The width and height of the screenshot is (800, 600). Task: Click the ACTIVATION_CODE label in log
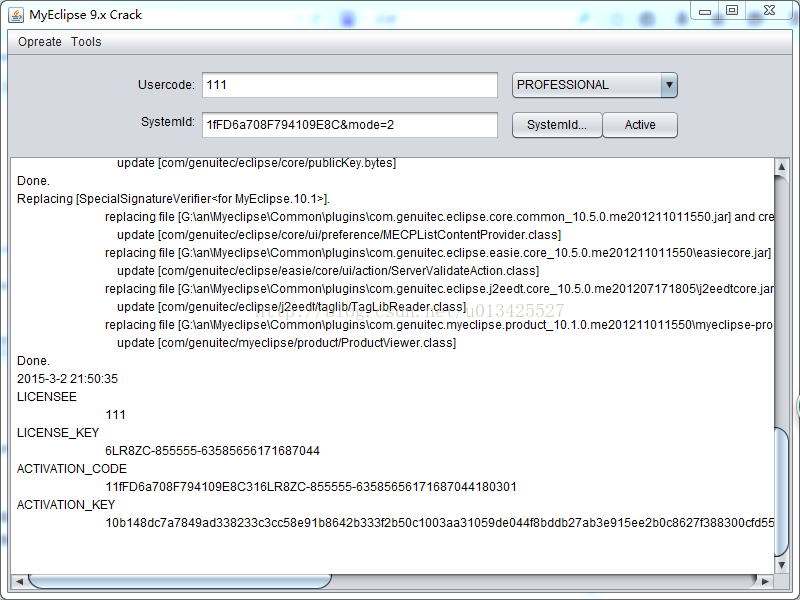coord(71,468)
